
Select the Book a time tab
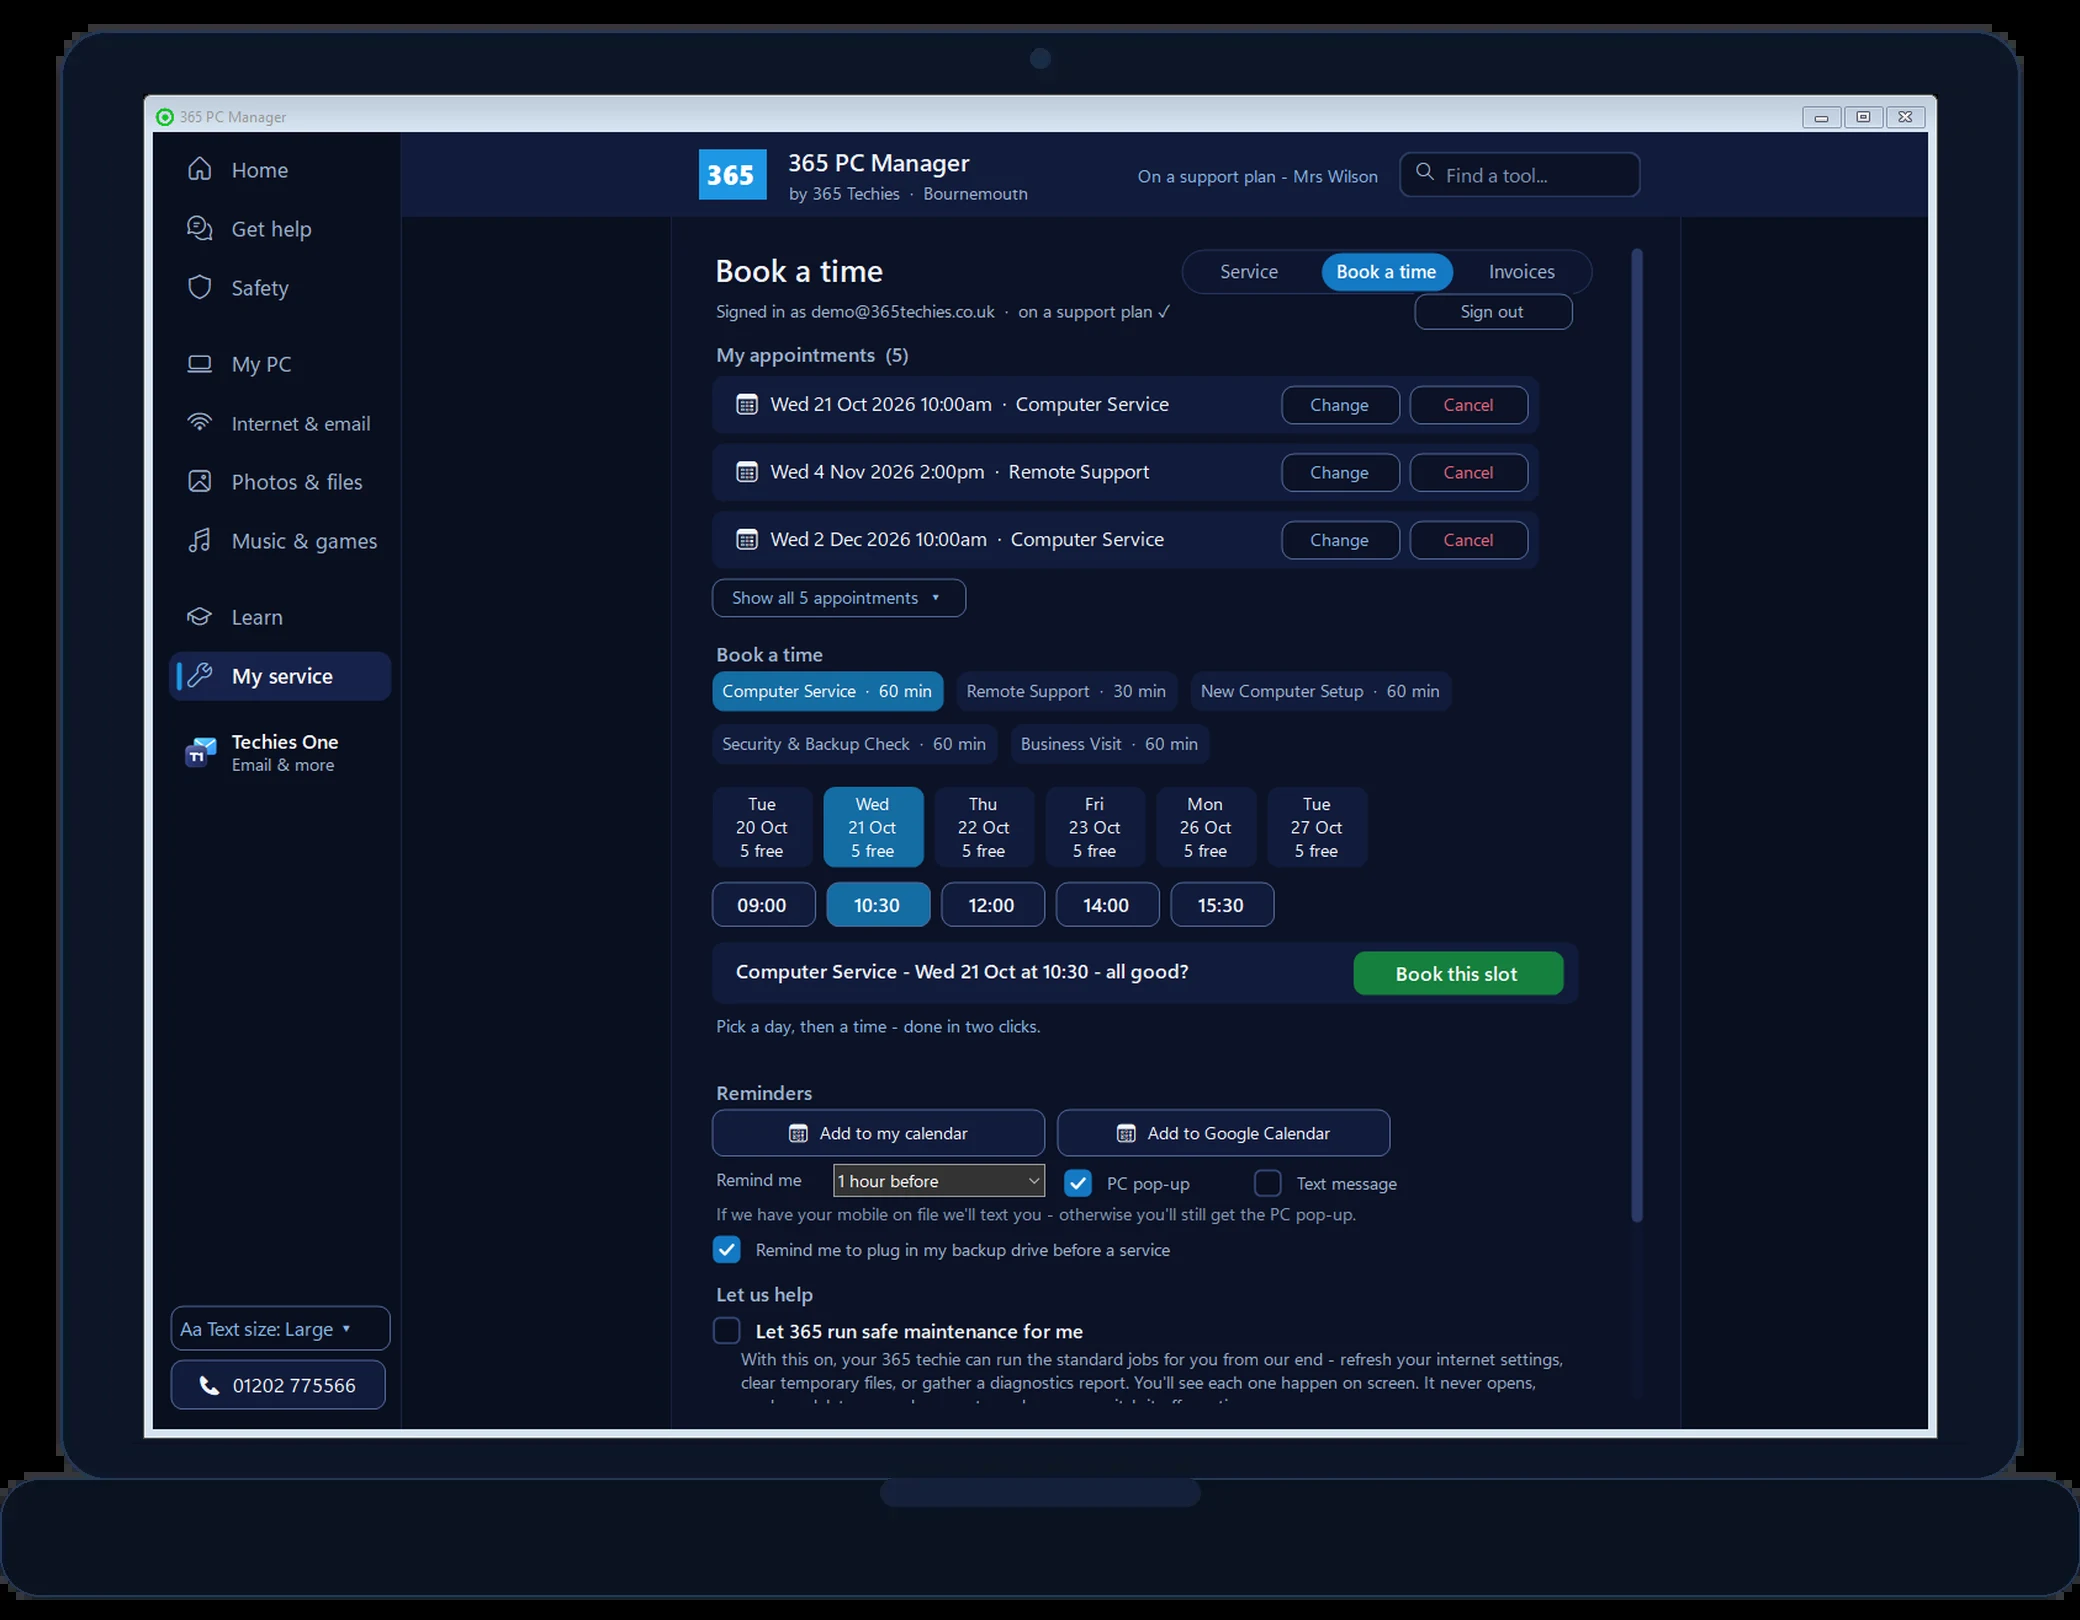[1386, 272]
